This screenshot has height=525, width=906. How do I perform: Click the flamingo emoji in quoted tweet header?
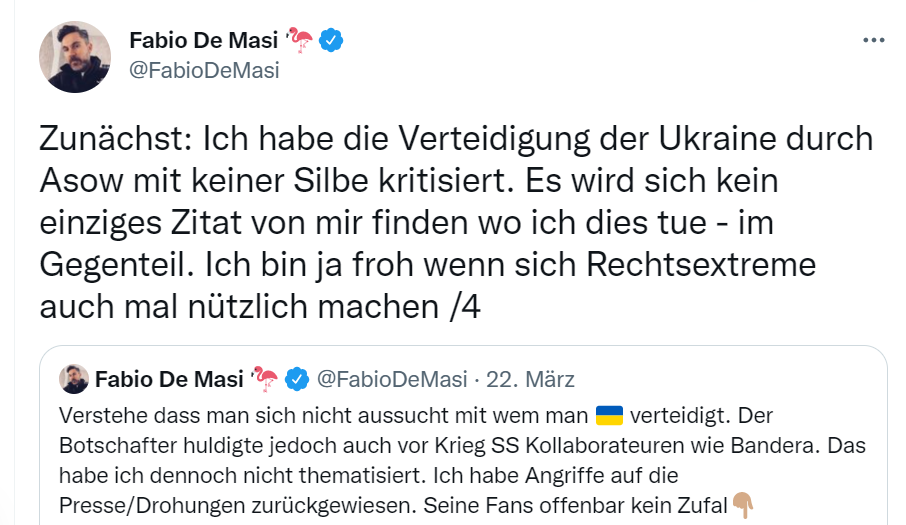coord(265,379)
